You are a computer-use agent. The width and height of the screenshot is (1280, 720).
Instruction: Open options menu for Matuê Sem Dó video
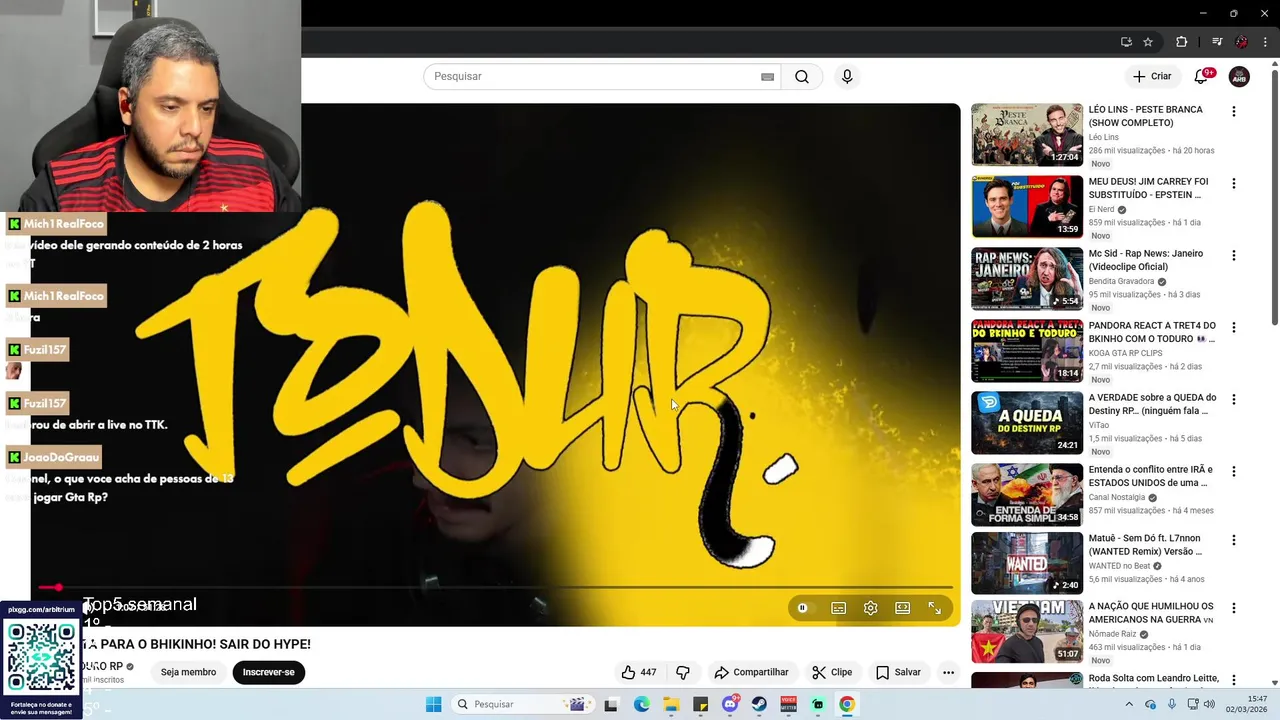coord(1234,540)
